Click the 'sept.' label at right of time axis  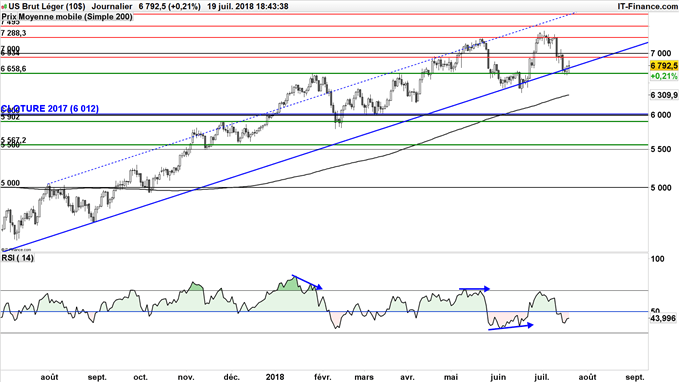(635, 377)
